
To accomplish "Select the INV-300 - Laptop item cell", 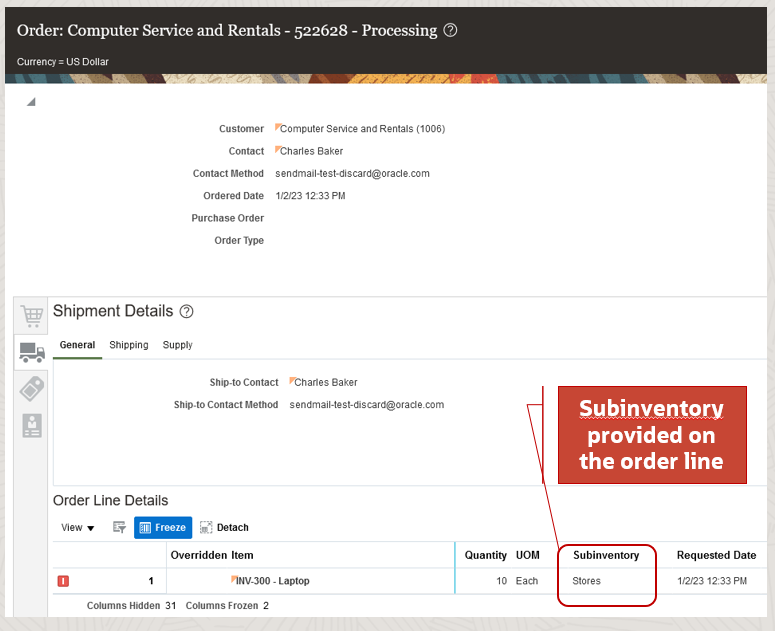I will coord(273,581).
